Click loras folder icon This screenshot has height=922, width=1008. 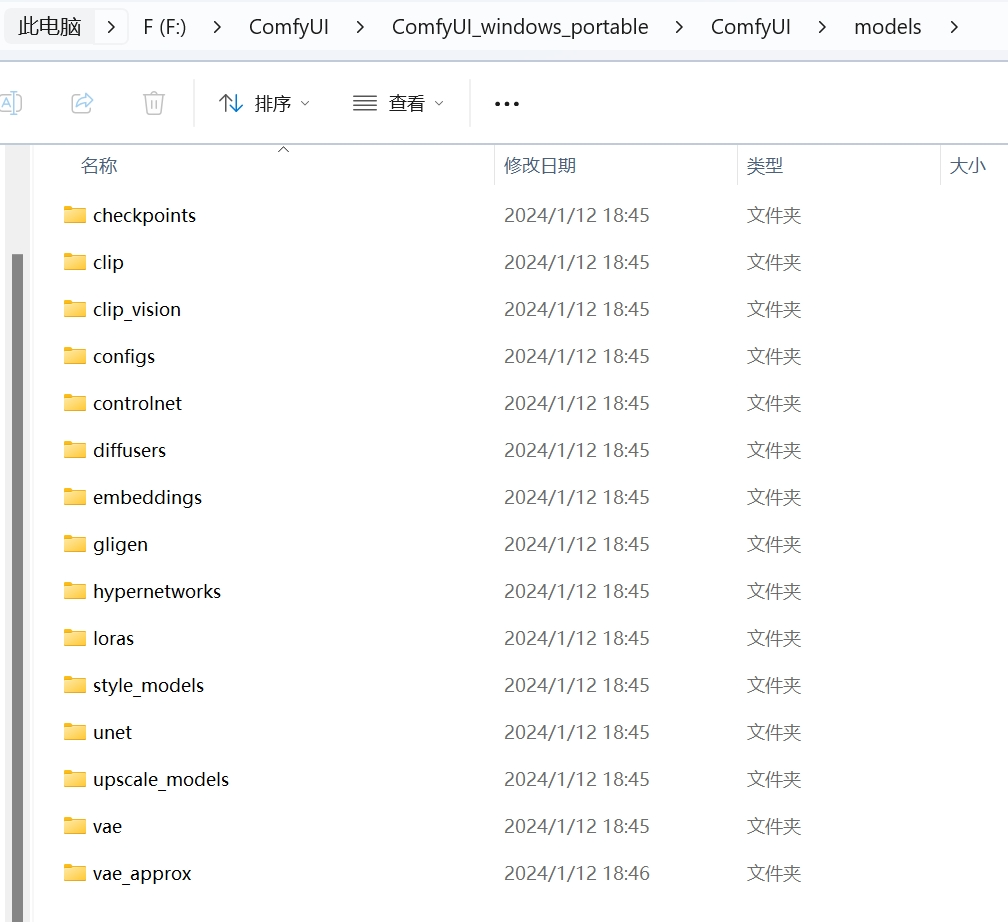coord(75,637)
